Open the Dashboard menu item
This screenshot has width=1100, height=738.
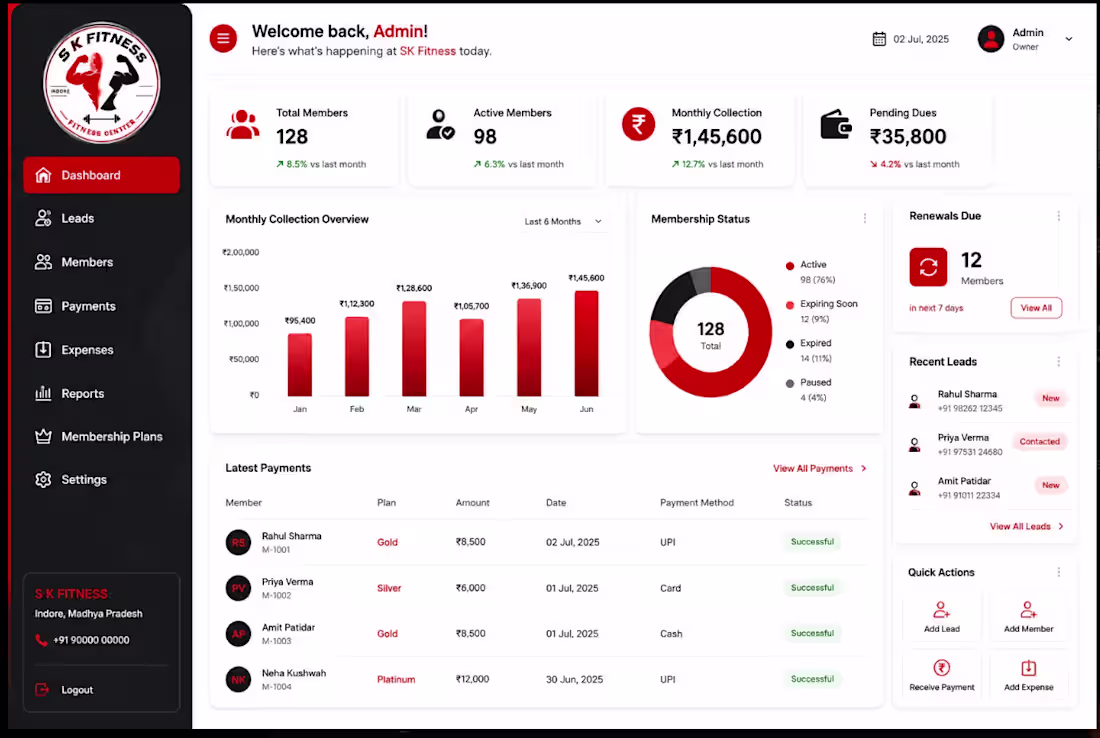(102, 175)
